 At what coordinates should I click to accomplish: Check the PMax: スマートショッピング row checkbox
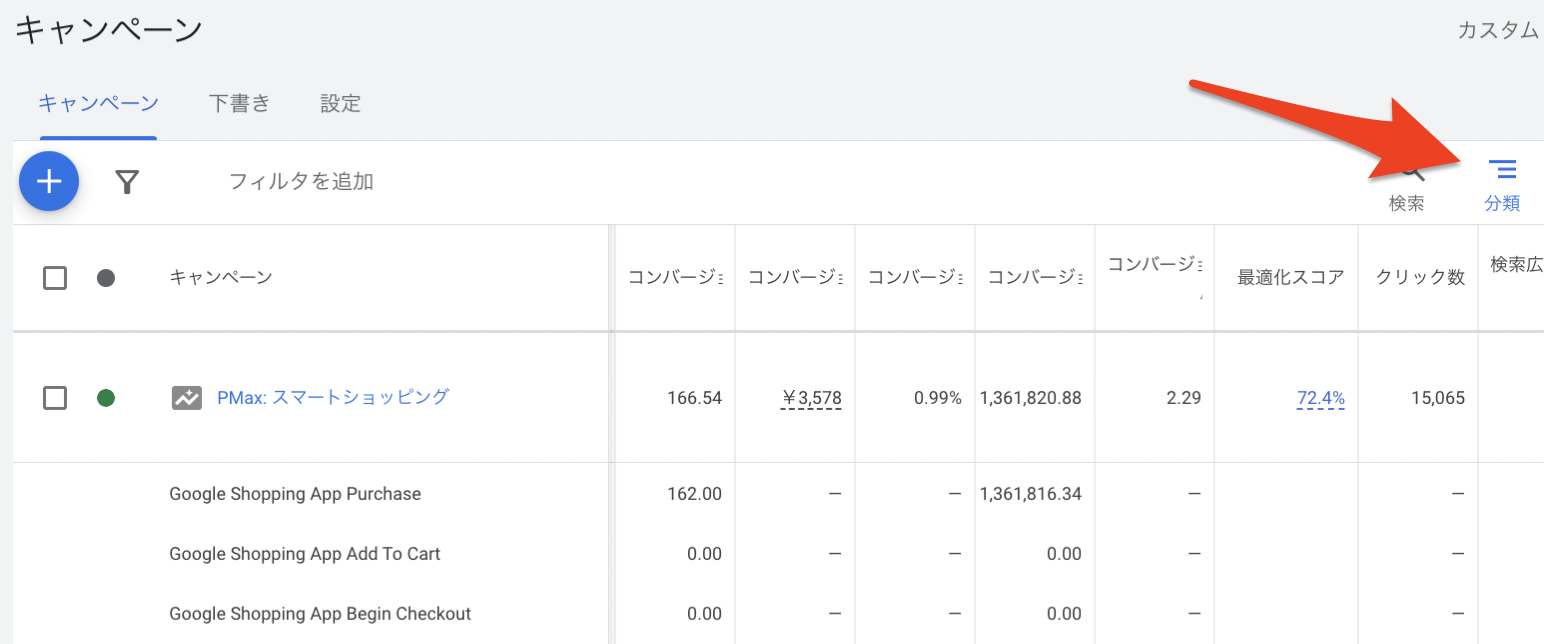pyautogui.click(x=55, y=398)
